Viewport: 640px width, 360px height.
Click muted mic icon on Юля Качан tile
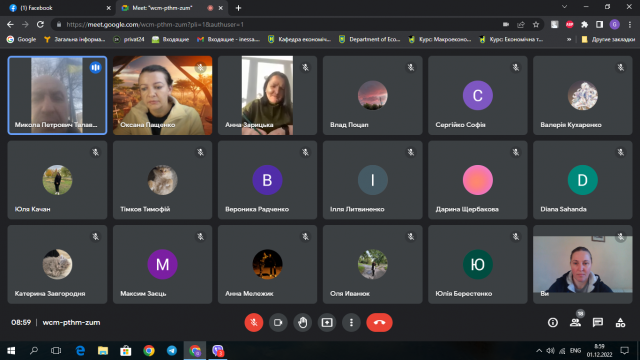(95, 152)
